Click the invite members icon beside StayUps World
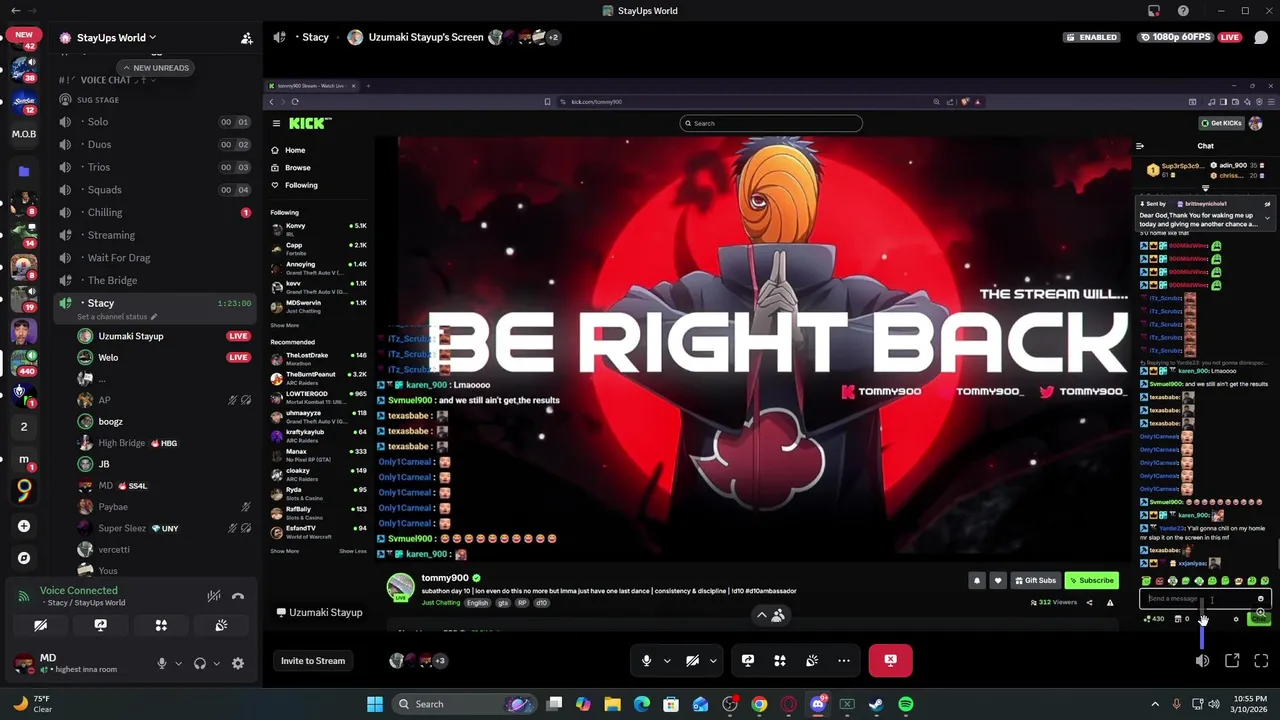 pos(246,38)
